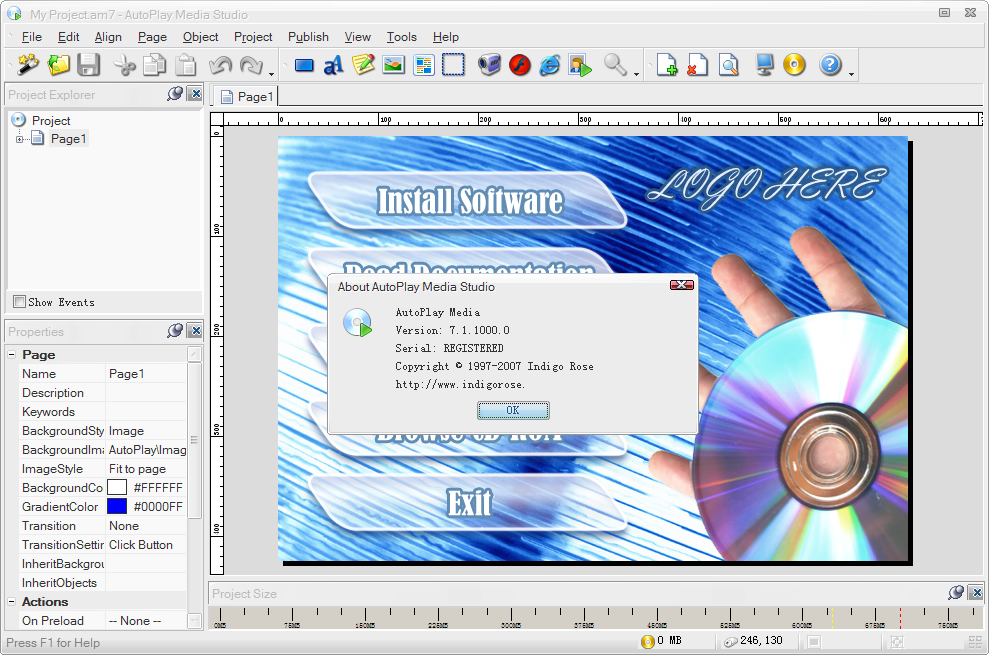Collapse the Actions property category
The height and width of the screenshot is (655, 989).
[x=11, y=601]
